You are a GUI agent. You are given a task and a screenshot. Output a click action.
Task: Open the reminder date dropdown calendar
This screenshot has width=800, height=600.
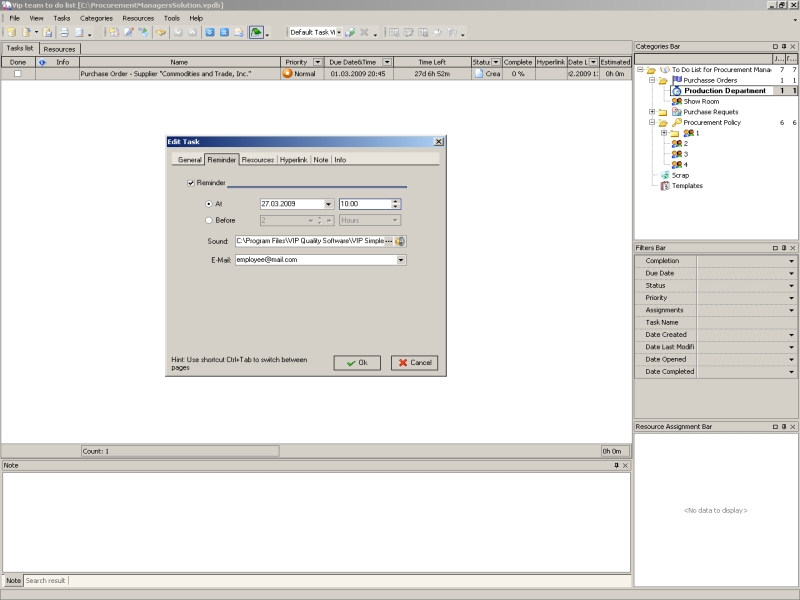click(329, 204)
